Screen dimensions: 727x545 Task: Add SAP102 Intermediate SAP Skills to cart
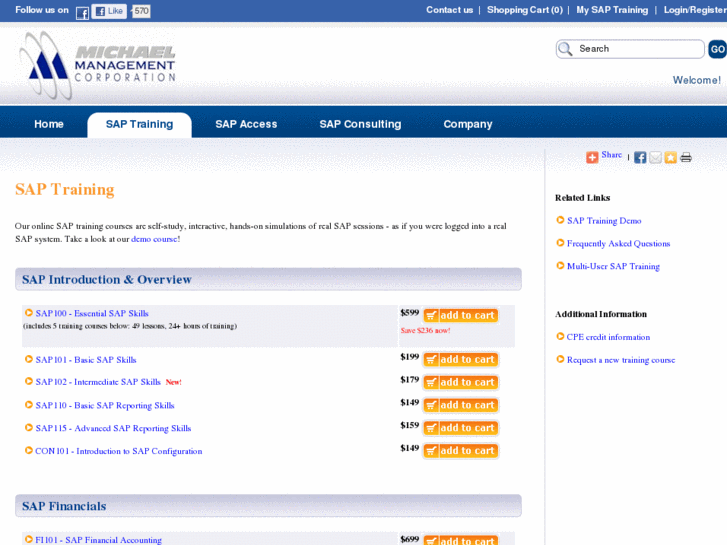pos(461,382)
